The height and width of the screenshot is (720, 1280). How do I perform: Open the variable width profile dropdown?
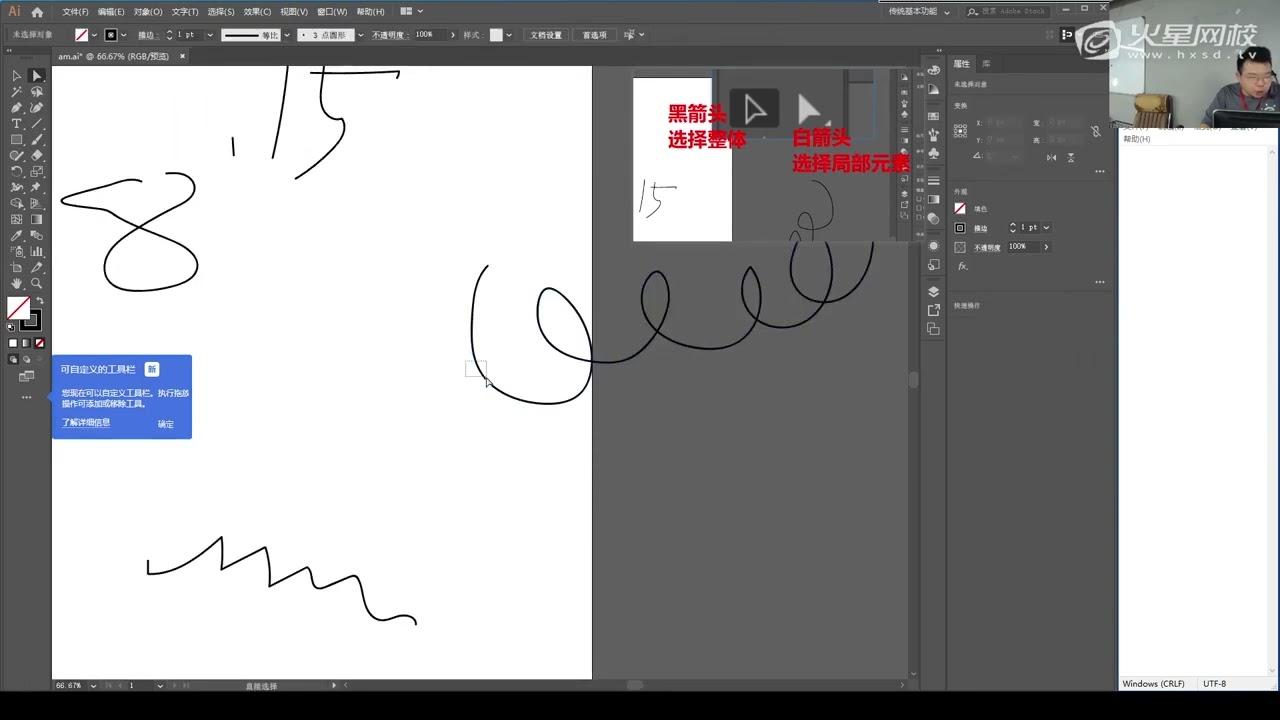[x=287, y=35]
